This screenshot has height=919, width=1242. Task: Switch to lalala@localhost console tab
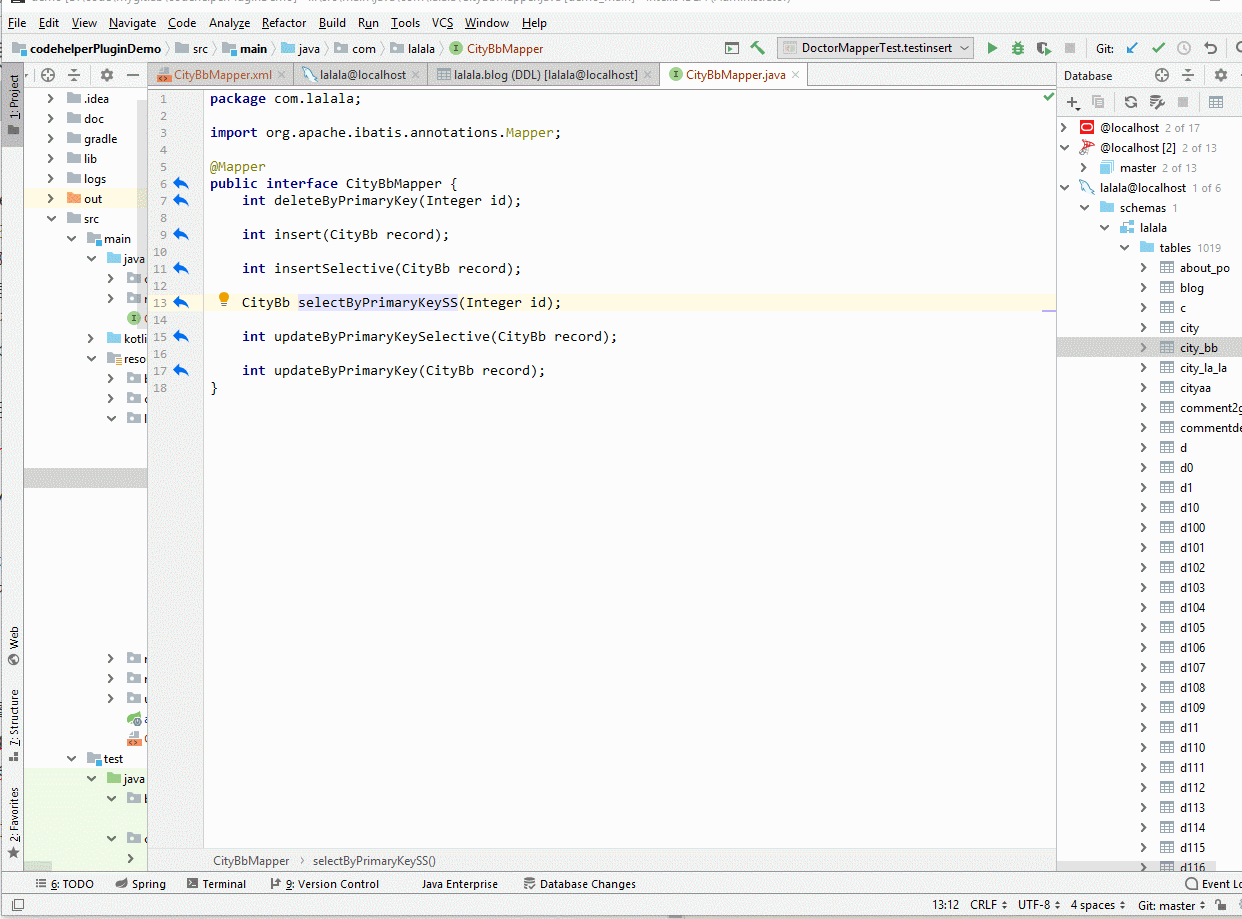click(360, 75)
